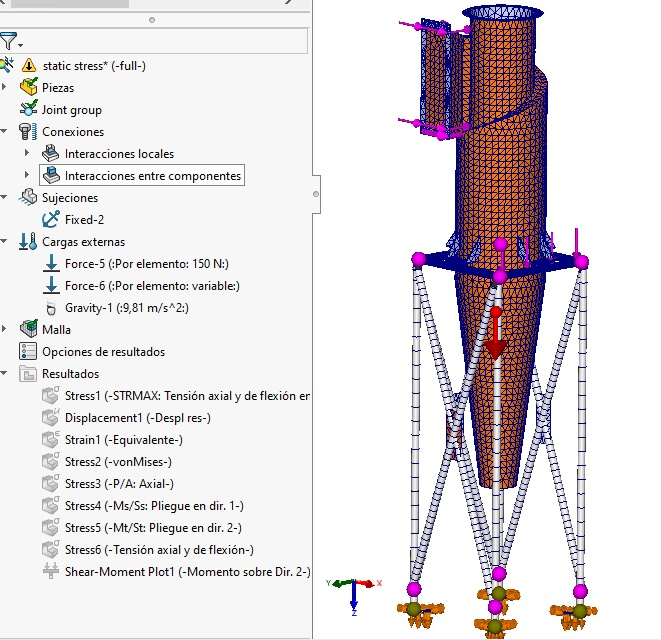Open the tree filter funnel icon
661x640 pixels.
click(8, 41)
